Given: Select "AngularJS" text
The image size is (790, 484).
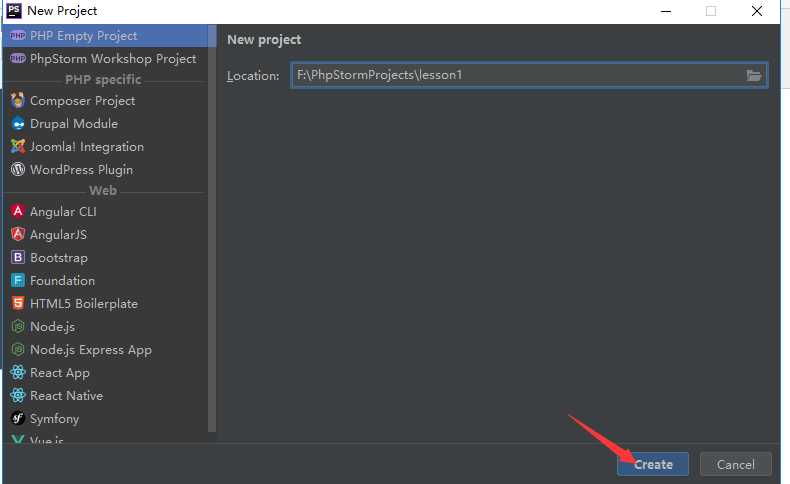Looking at the screenshot, I should pyautogui.click(x=58, y=235).
